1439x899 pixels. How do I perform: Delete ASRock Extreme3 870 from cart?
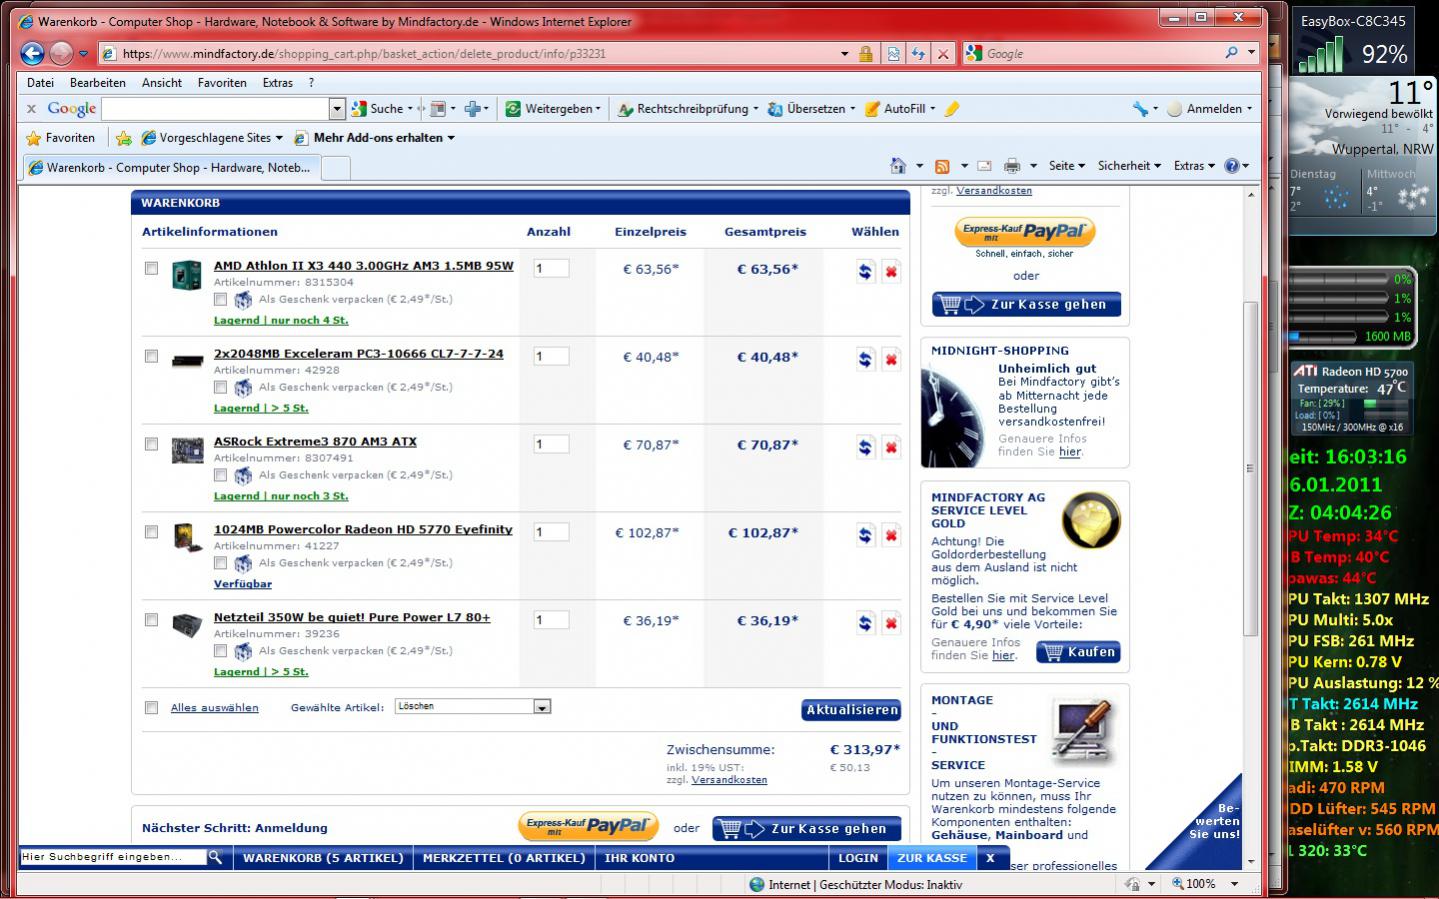tap(891, 447)
